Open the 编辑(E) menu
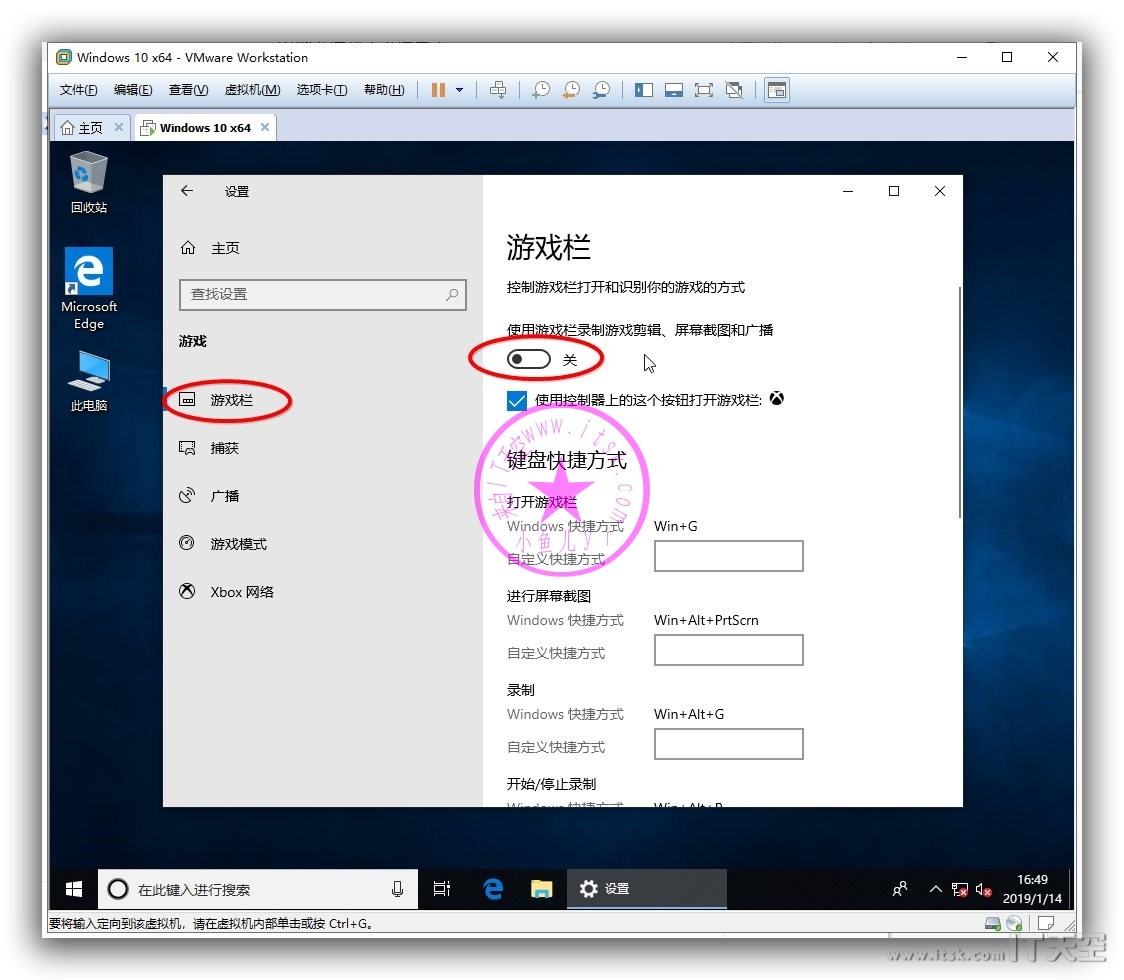The height and width of the screenshot is (980, 1124). coord(133,90)
